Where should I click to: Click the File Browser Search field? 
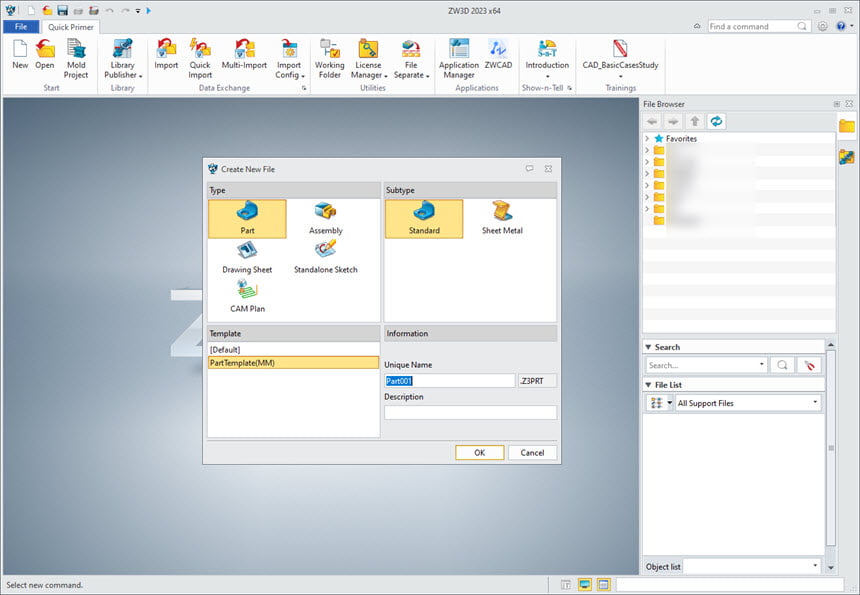[706, 365]
